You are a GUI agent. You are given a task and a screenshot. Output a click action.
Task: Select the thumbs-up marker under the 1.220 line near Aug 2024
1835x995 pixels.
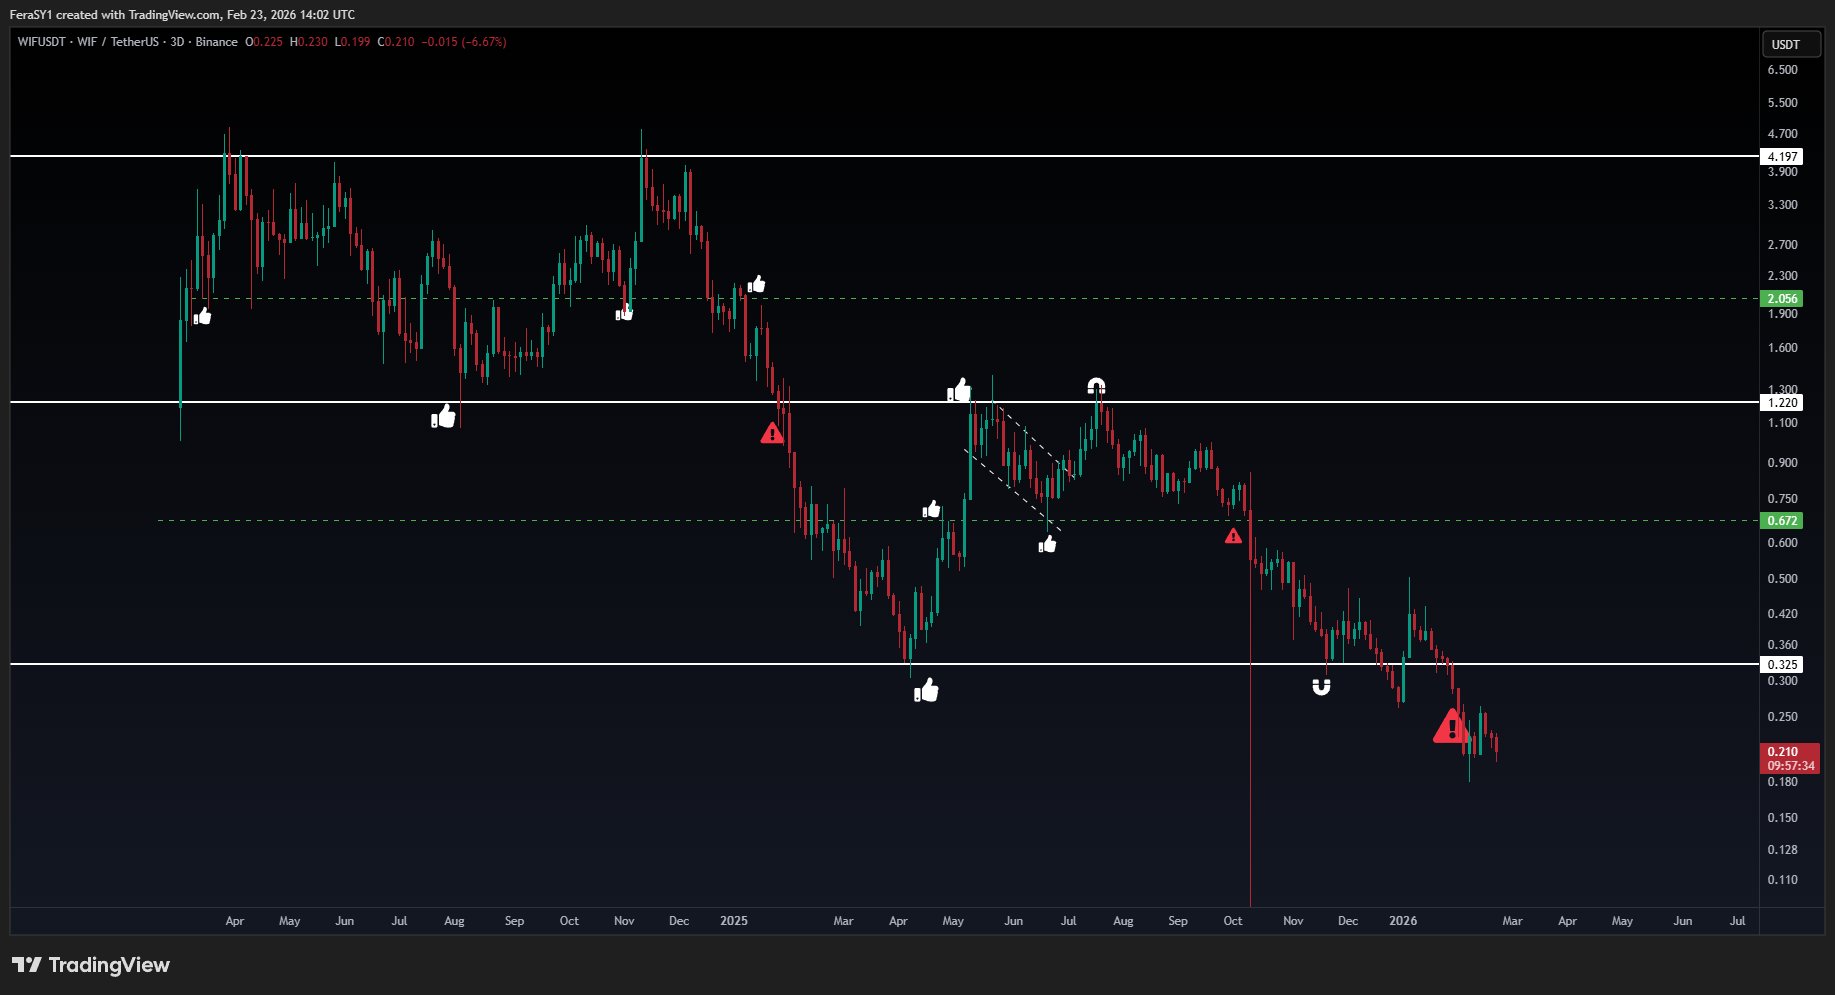pyautogui.click(x=443, y=416)
